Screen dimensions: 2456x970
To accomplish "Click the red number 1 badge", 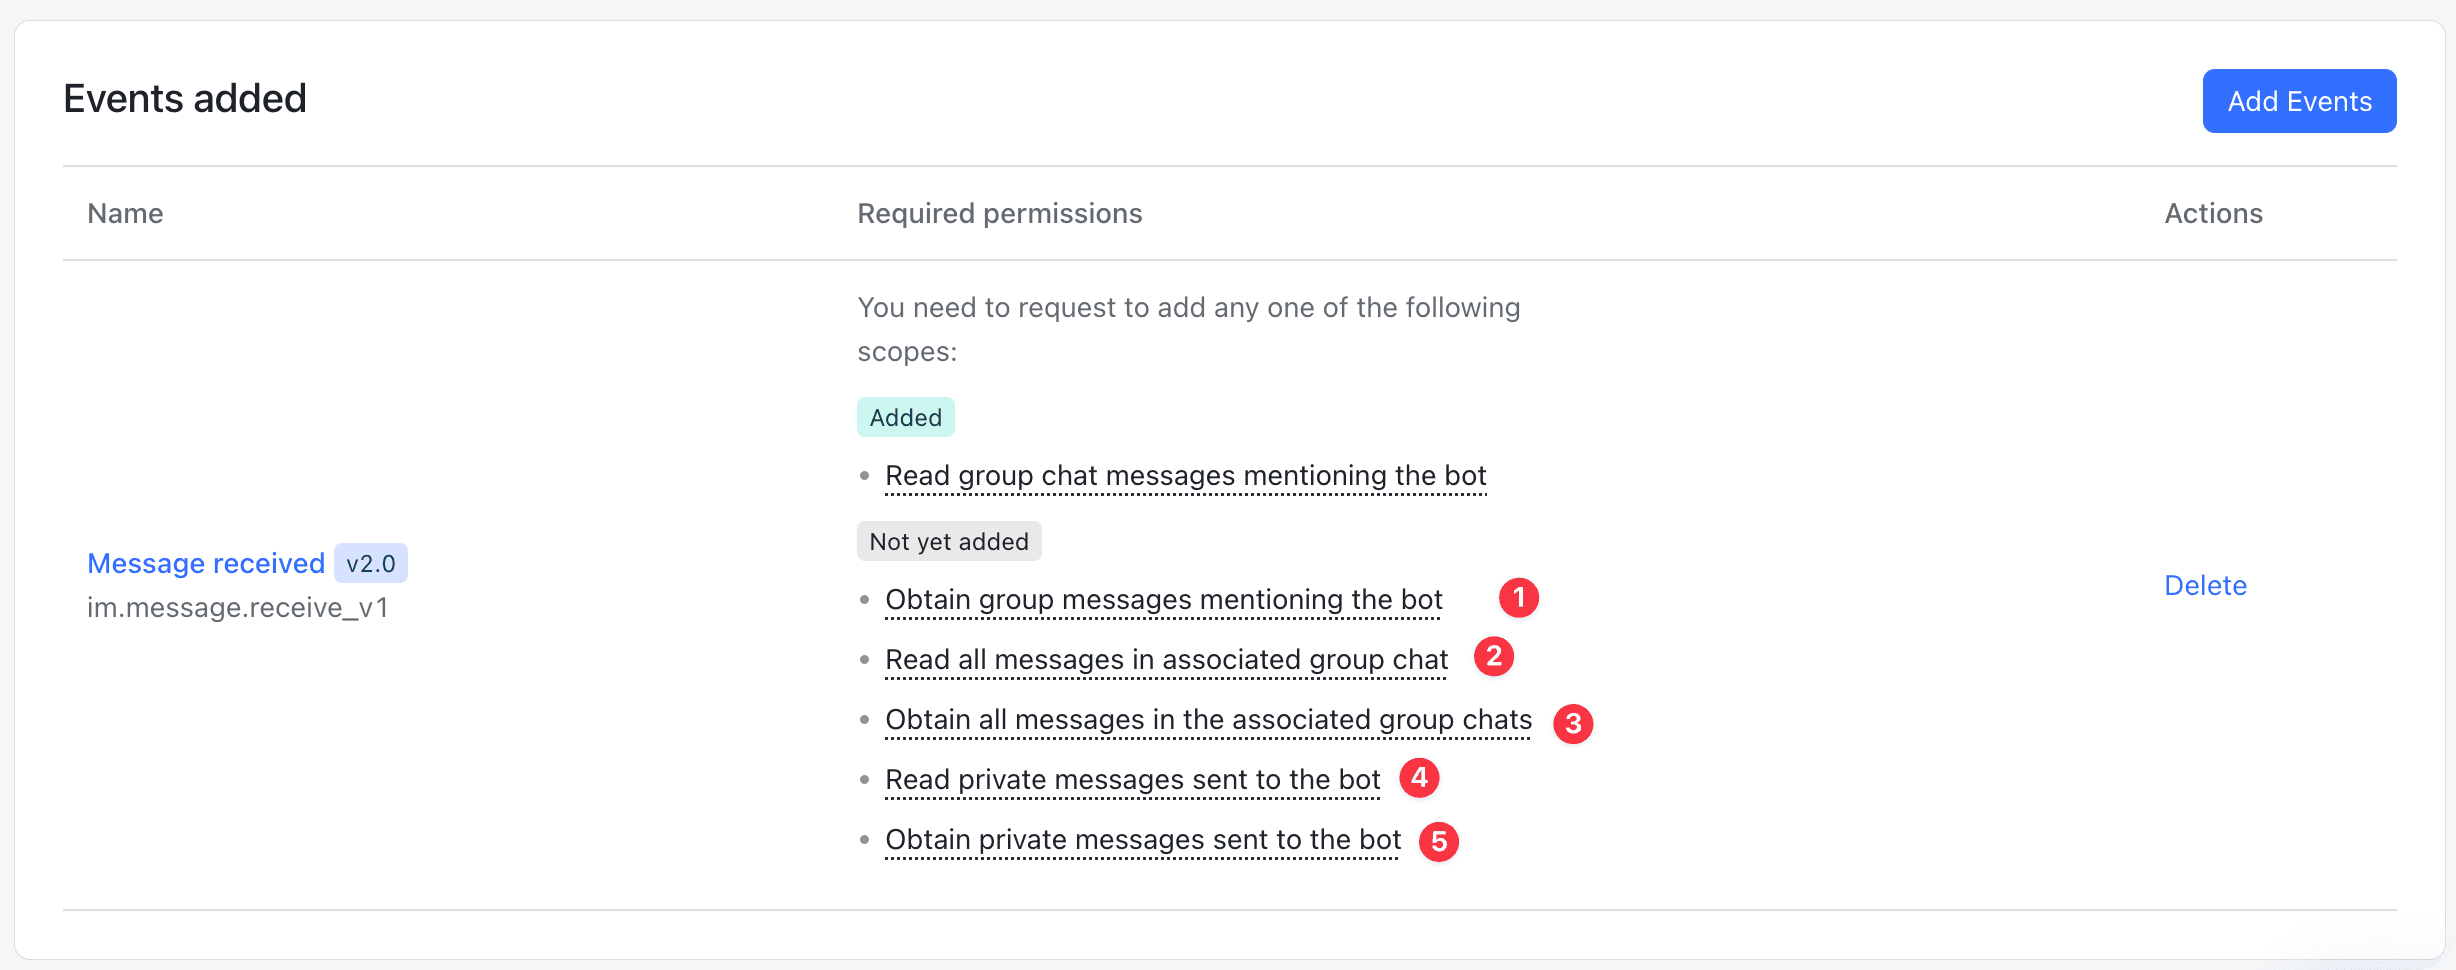I will point(1518,598).
